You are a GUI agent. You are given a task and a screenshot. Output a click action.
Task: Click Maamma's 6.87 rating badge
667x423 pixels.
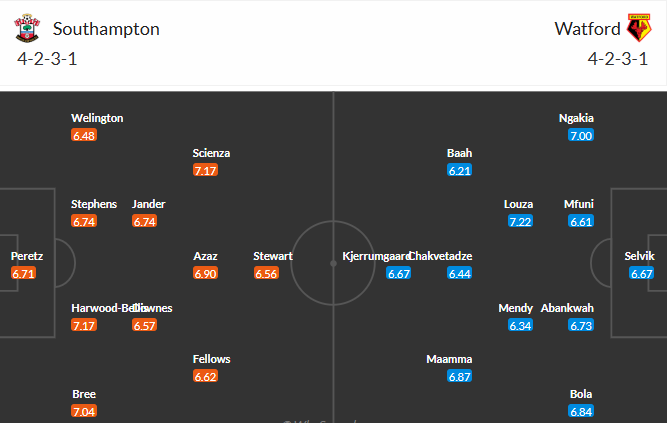(460, 377)
